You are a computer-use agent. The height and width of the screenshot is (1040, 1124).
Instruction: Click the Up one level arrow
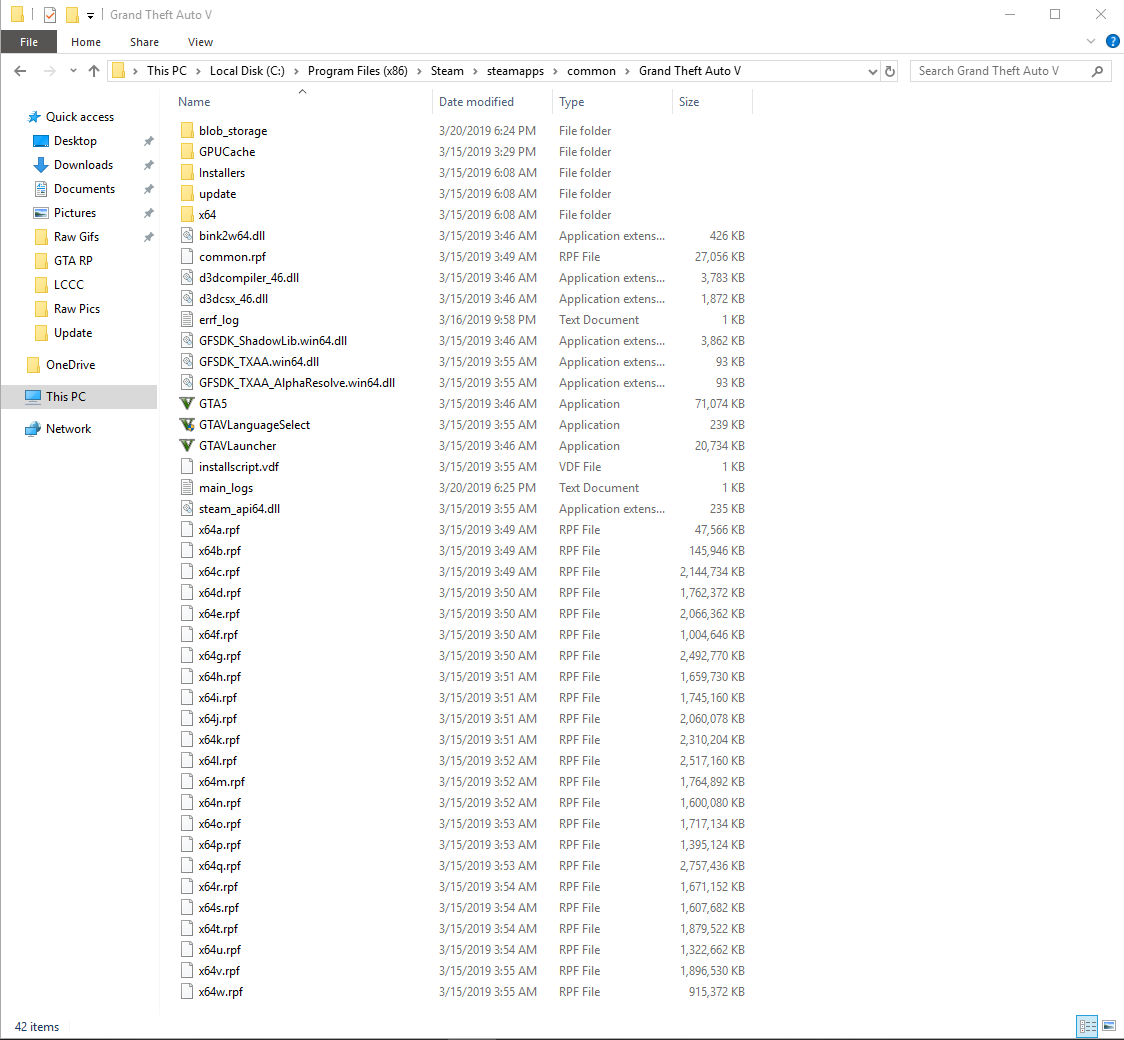pyautogui.click(x=94, y=71)
